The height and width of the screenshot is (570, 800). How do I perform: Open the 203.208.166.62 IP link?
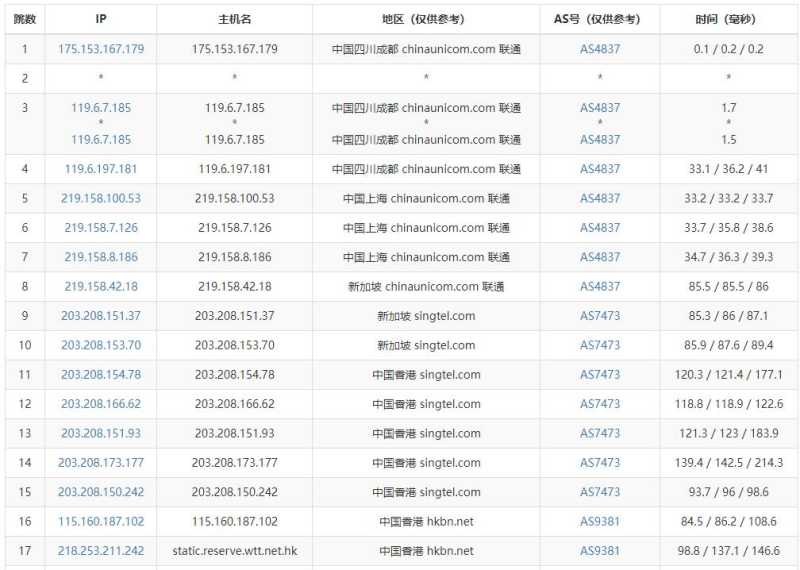point(101,404)
